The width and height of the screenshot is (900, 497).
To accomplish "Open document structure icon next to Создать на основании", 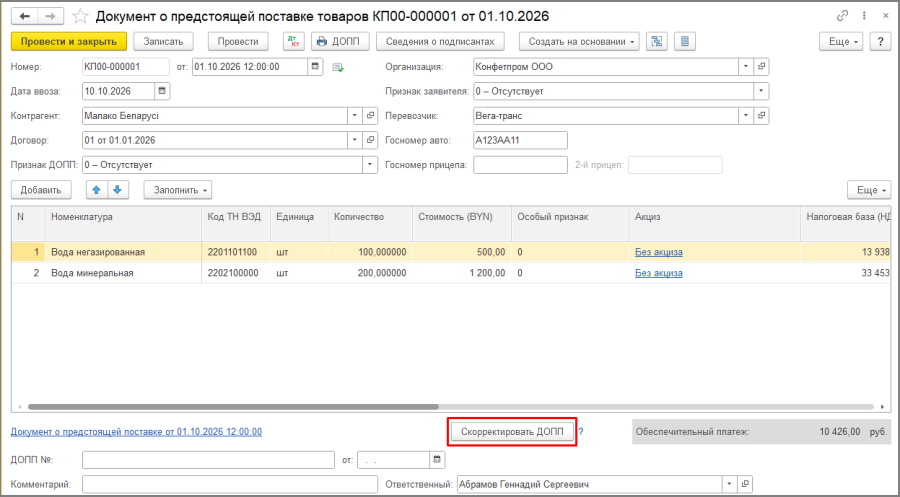I will point(657,41).
